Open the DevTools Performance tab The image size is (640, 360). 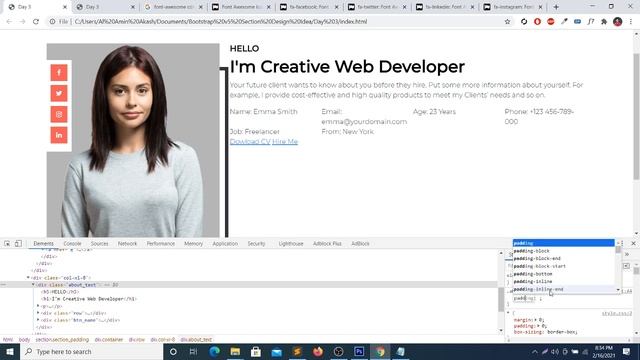coord(161,244)
